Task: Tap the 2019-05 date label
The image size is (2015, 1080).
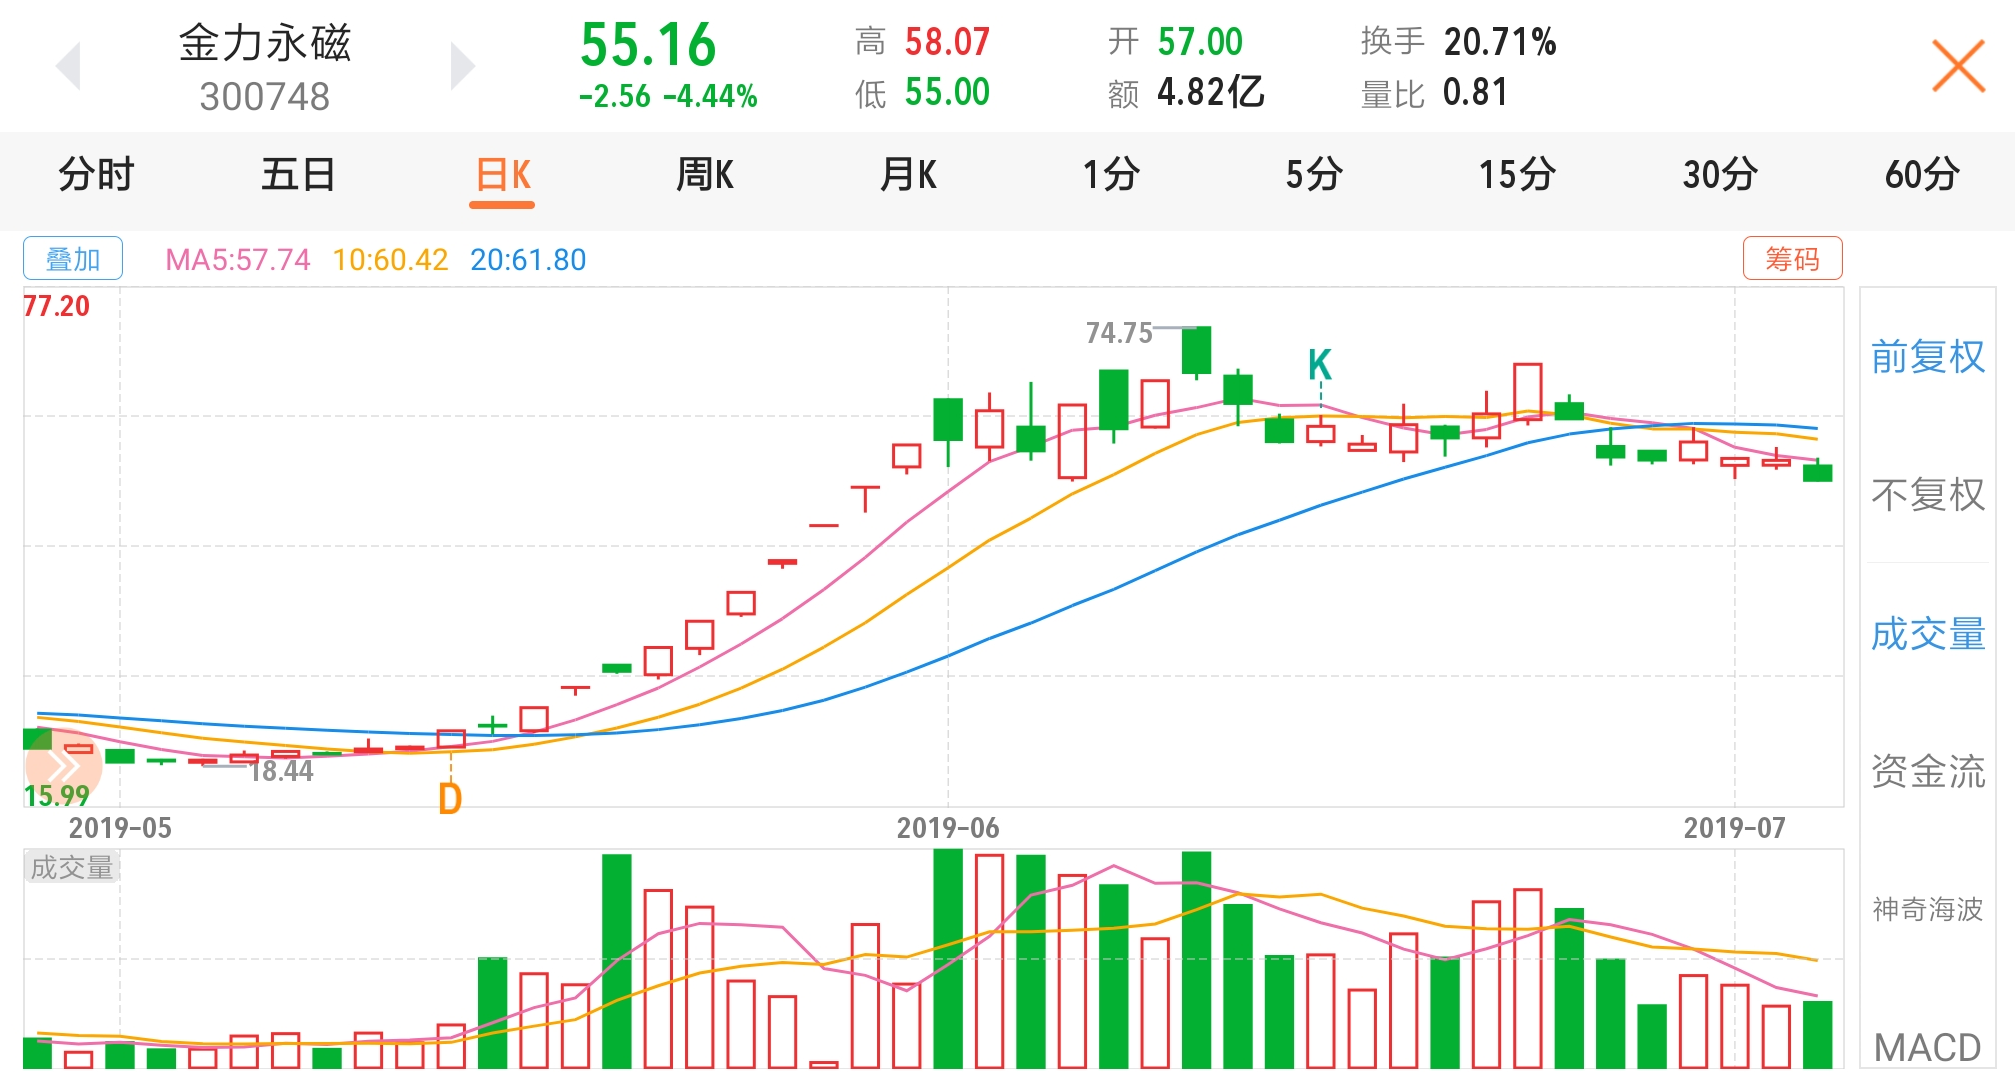Action: coord(120,828)
